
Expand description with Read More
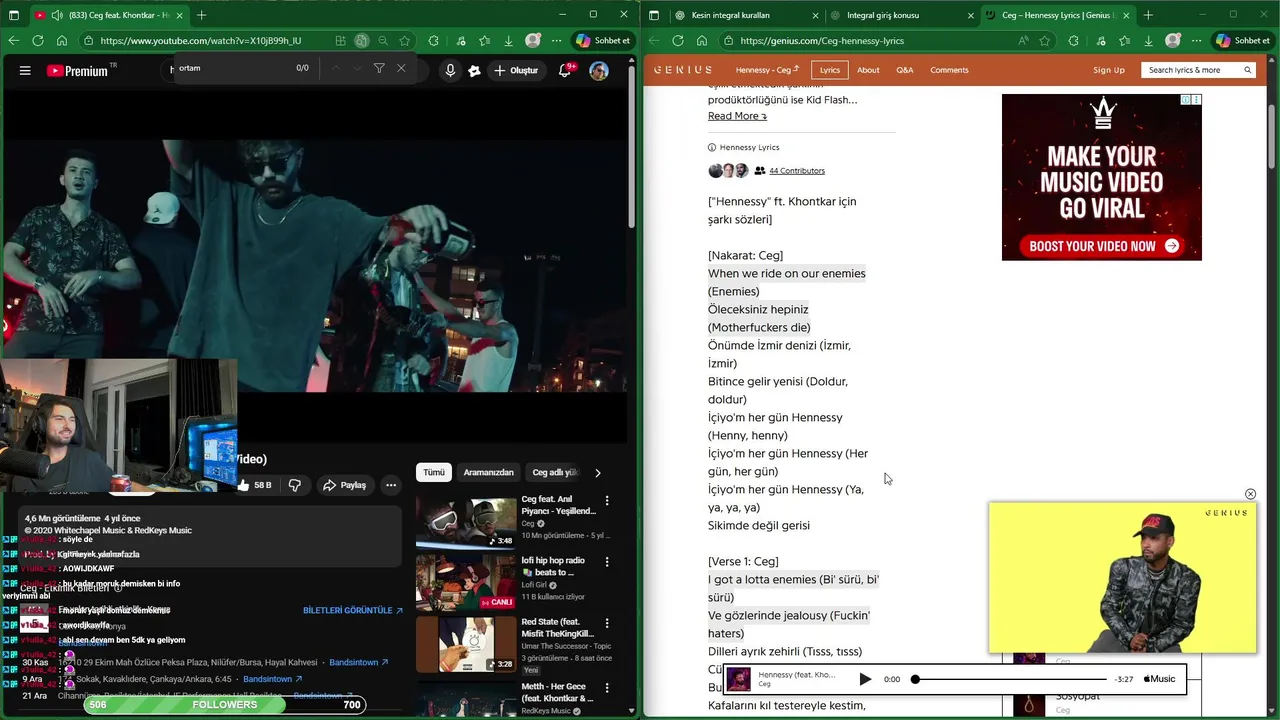coord(738,116)
